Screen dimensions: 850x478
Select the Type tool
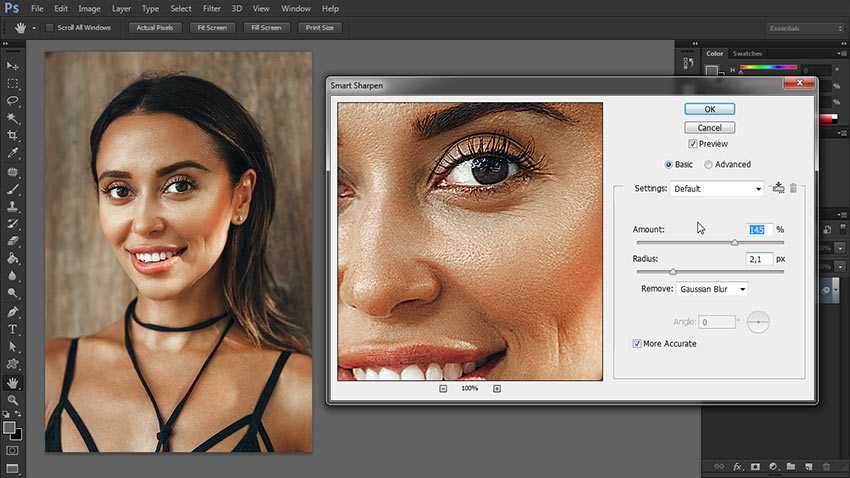(x=12, y=329)
